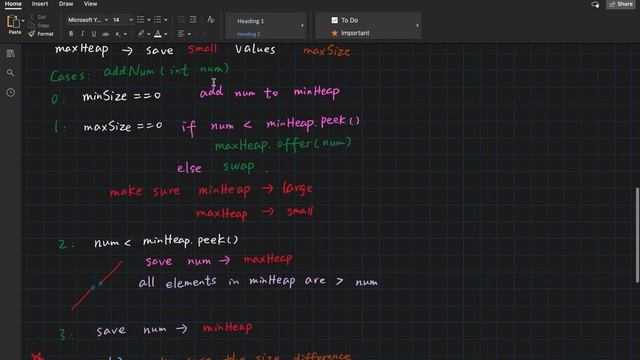Viewport: 640px width, 360px height.
Task: Click the text highlight color pen
Action: pyautogui.click(x=141, y=33)
